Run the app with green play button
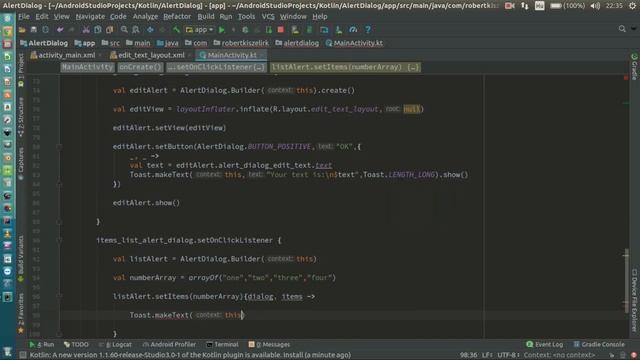The width and height of the screenshot is (640, 360). pyautogui.click(x=222, y=30)
